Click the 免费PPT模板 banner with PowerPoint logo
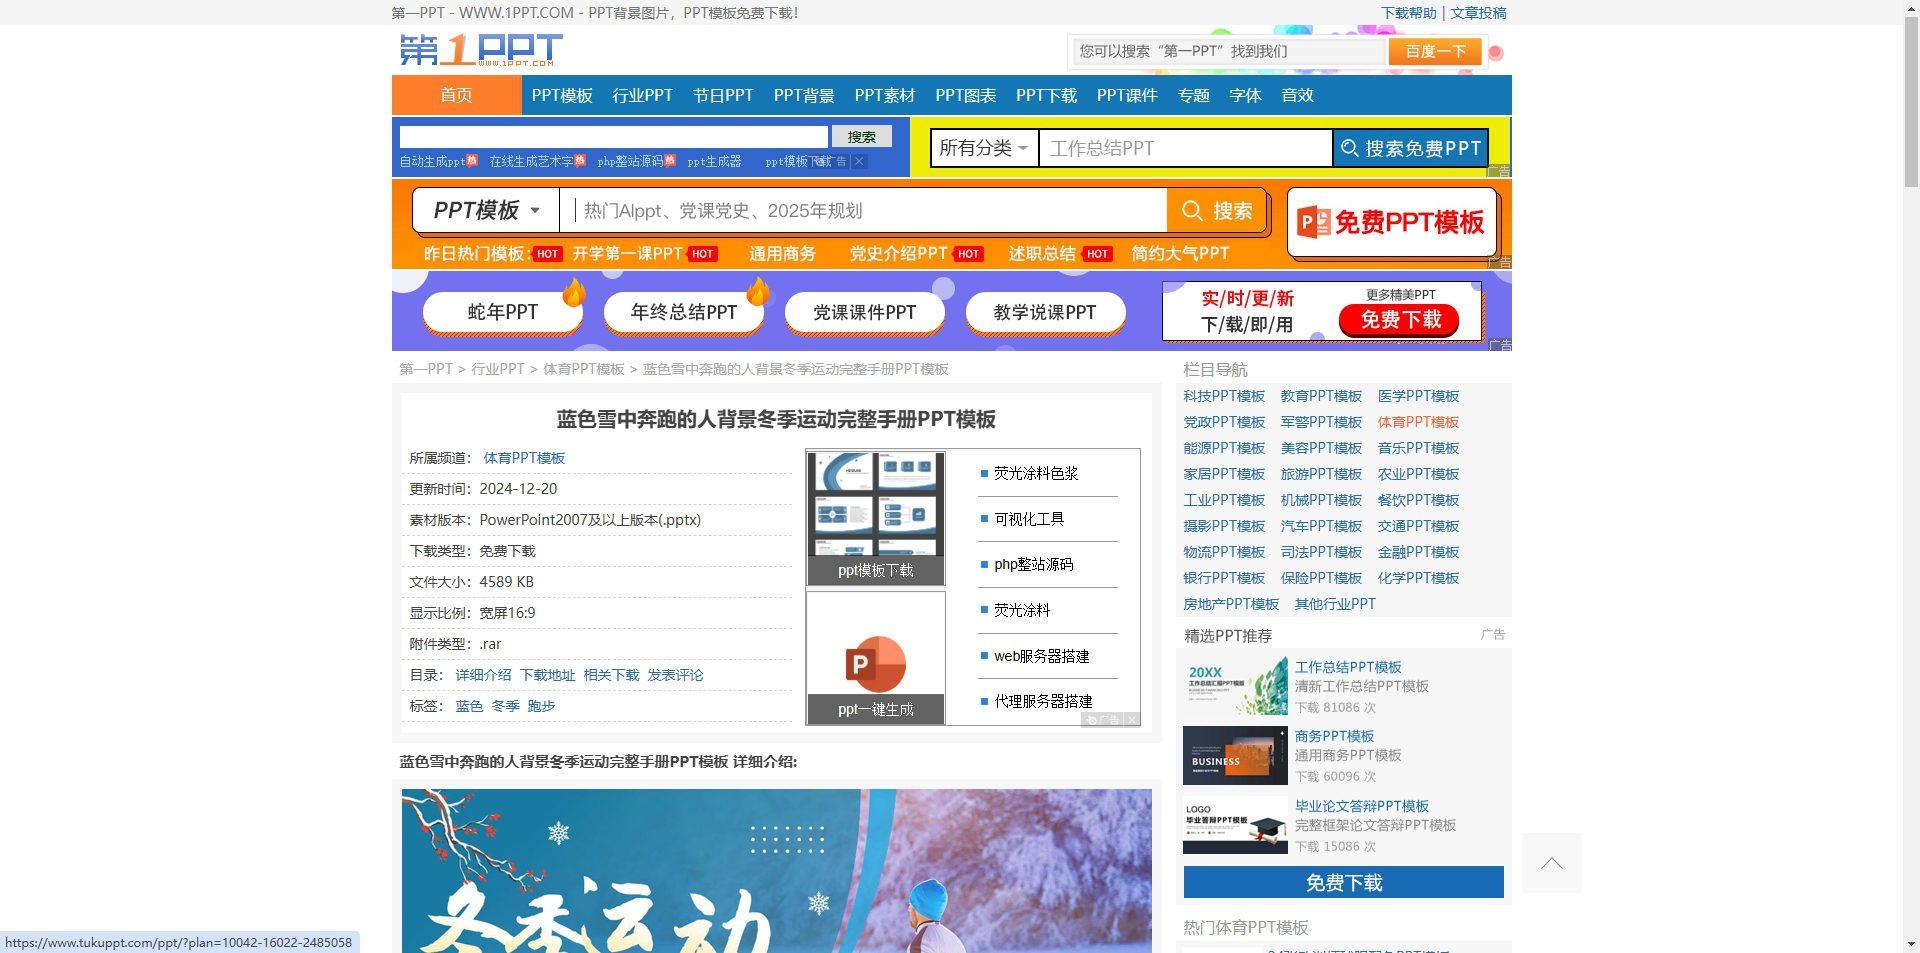Image resolution: width=1920 pixels, height=953 pixels. coord(1391,222)
